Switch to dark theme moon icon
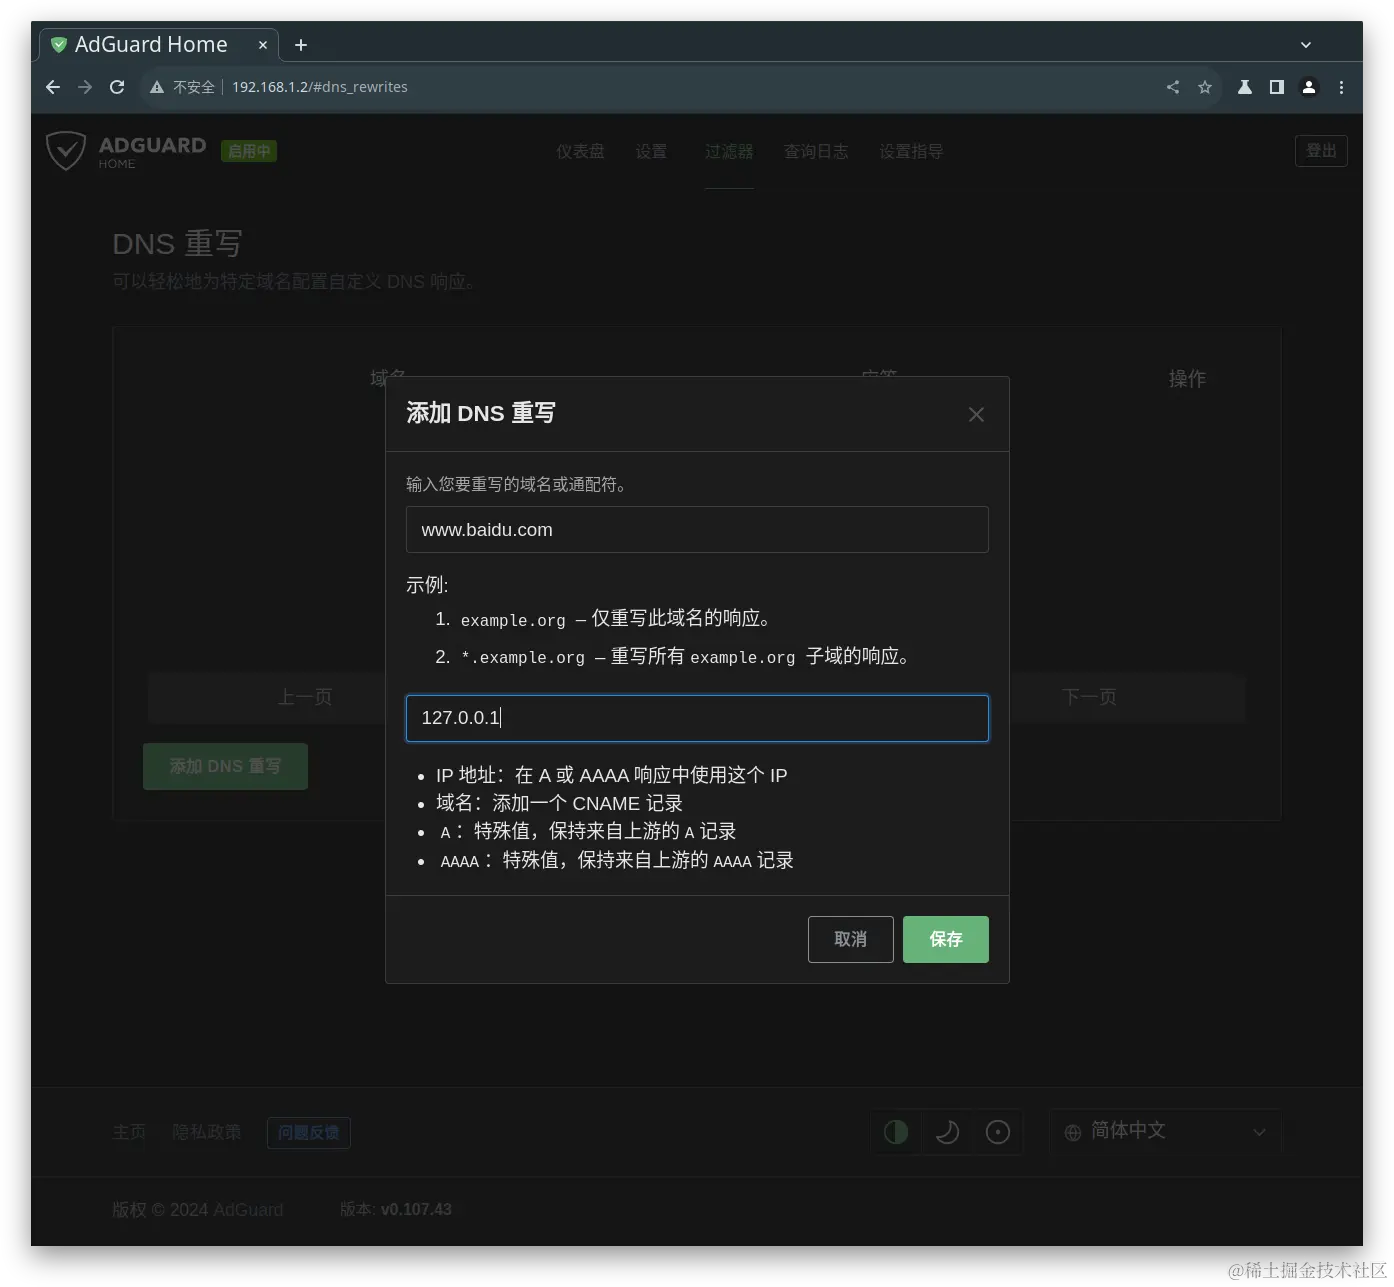 click(x=947, y=1132)
